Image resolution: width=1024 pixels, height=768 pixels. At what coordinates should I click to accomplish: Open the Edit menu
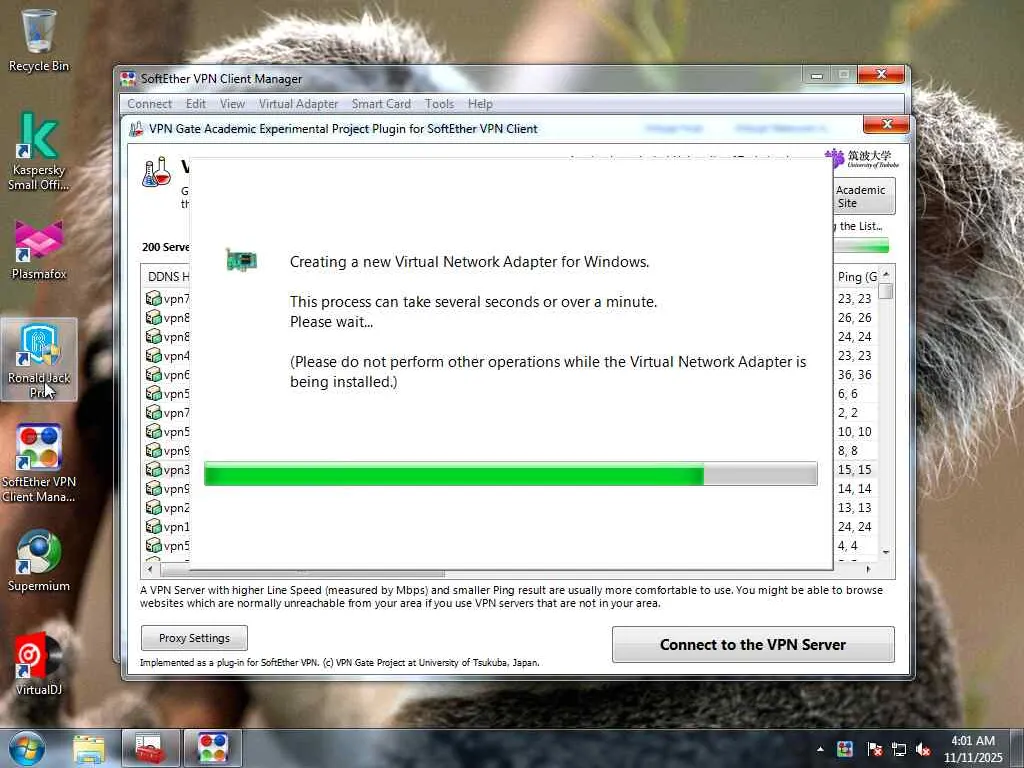[x=195, y=104]
